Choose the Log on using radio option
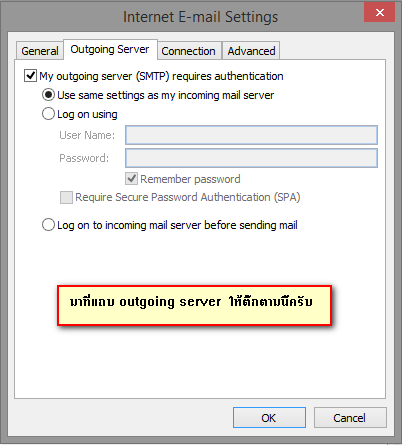Viewport: 402px width, 445px height. point(48,114)
